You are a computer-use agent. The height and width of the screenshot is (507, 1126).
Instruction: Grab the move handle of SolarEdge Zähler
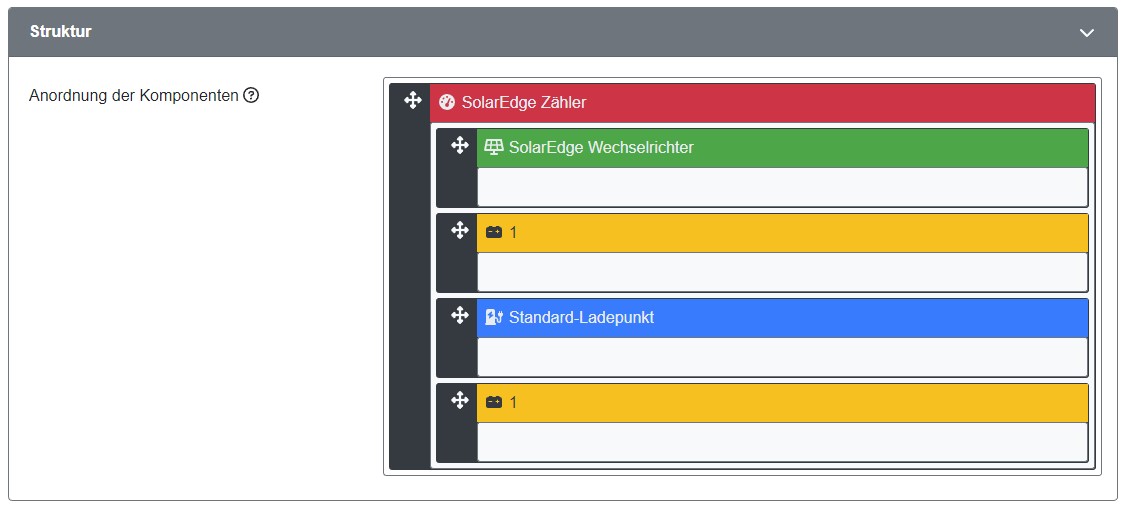[412, 100]
